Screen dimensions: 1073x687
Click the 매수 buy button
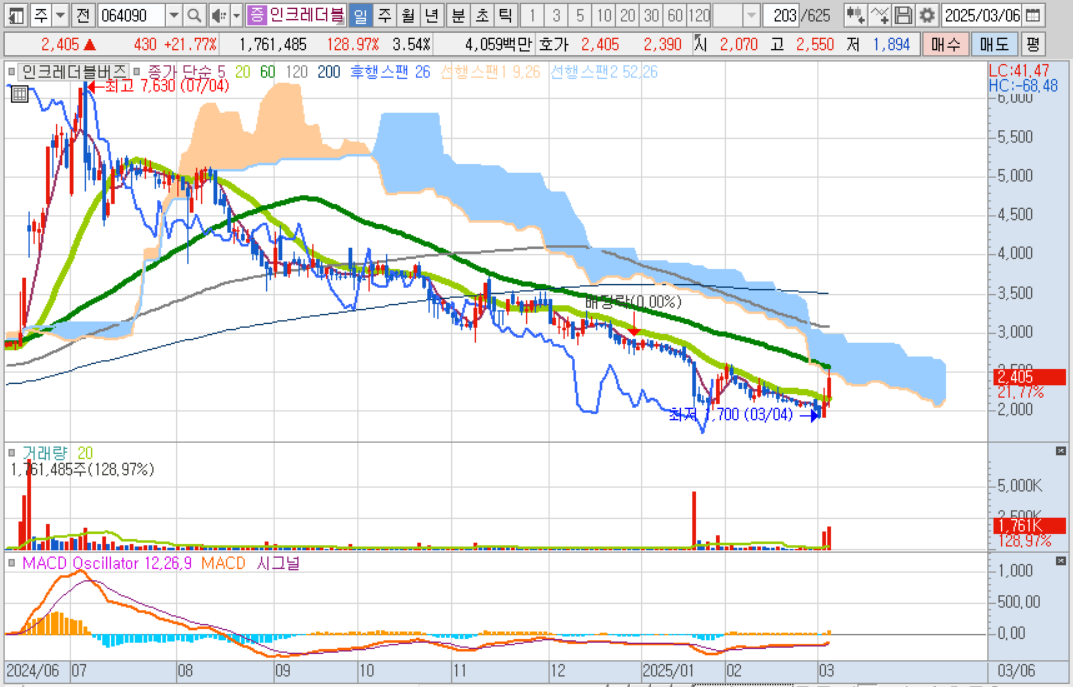(x=946, y=44)
